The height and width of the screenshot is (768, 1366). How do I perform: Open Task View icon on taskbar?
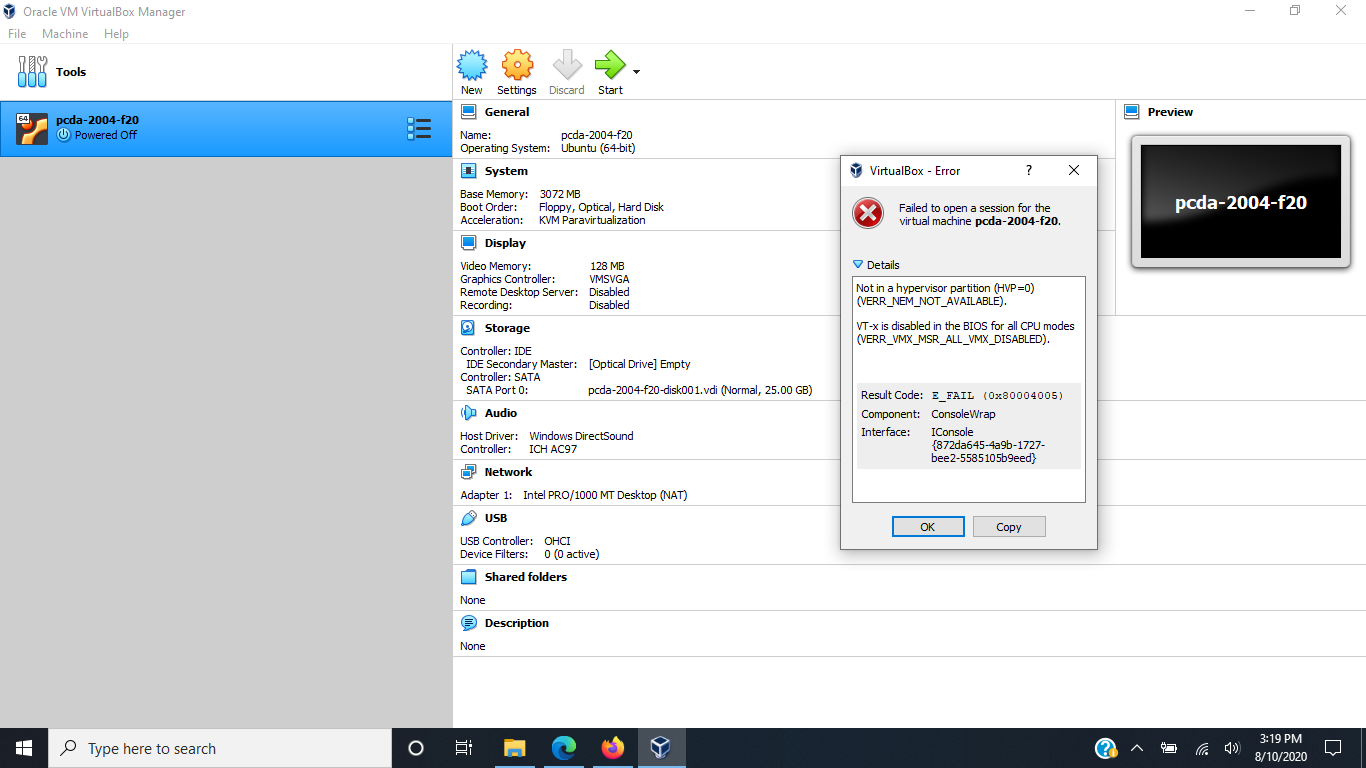tap(464, 748)
